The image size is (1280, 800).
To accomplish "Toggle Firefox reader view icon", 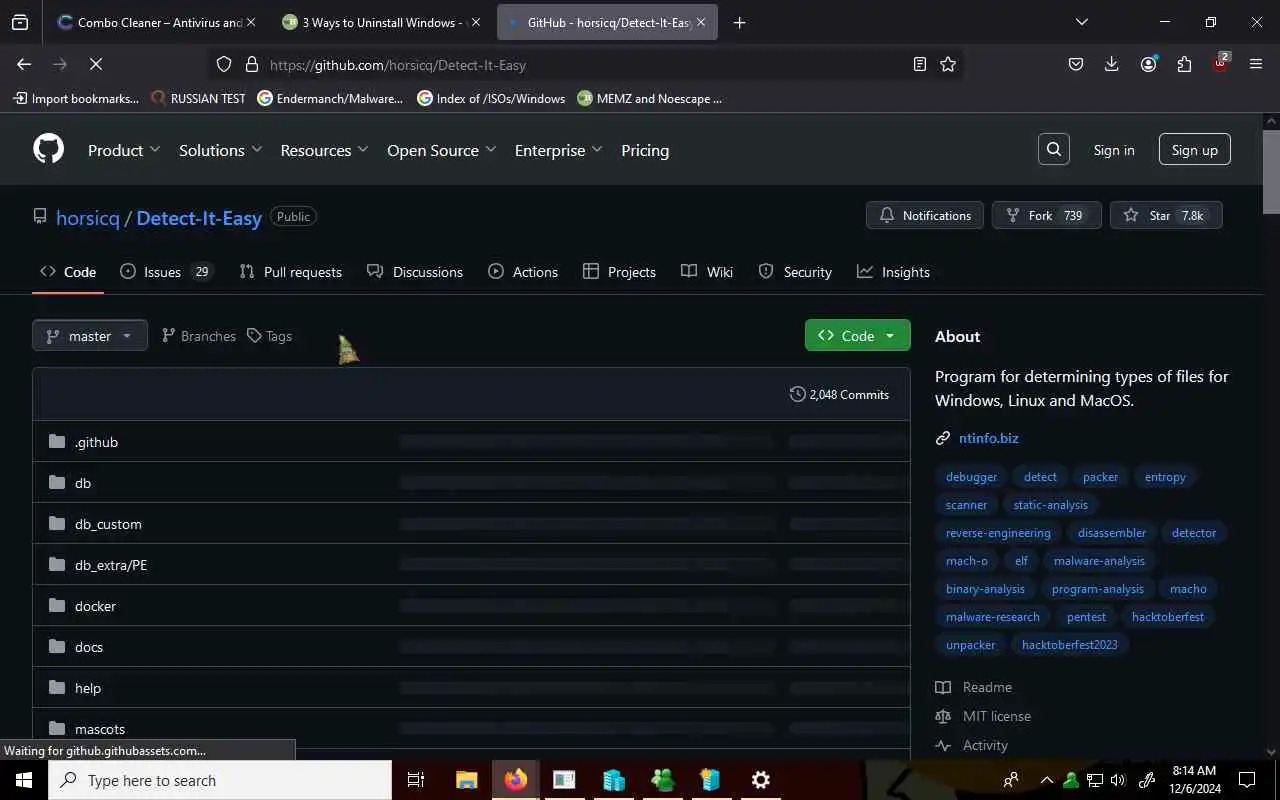I will [x=919, y=64].
